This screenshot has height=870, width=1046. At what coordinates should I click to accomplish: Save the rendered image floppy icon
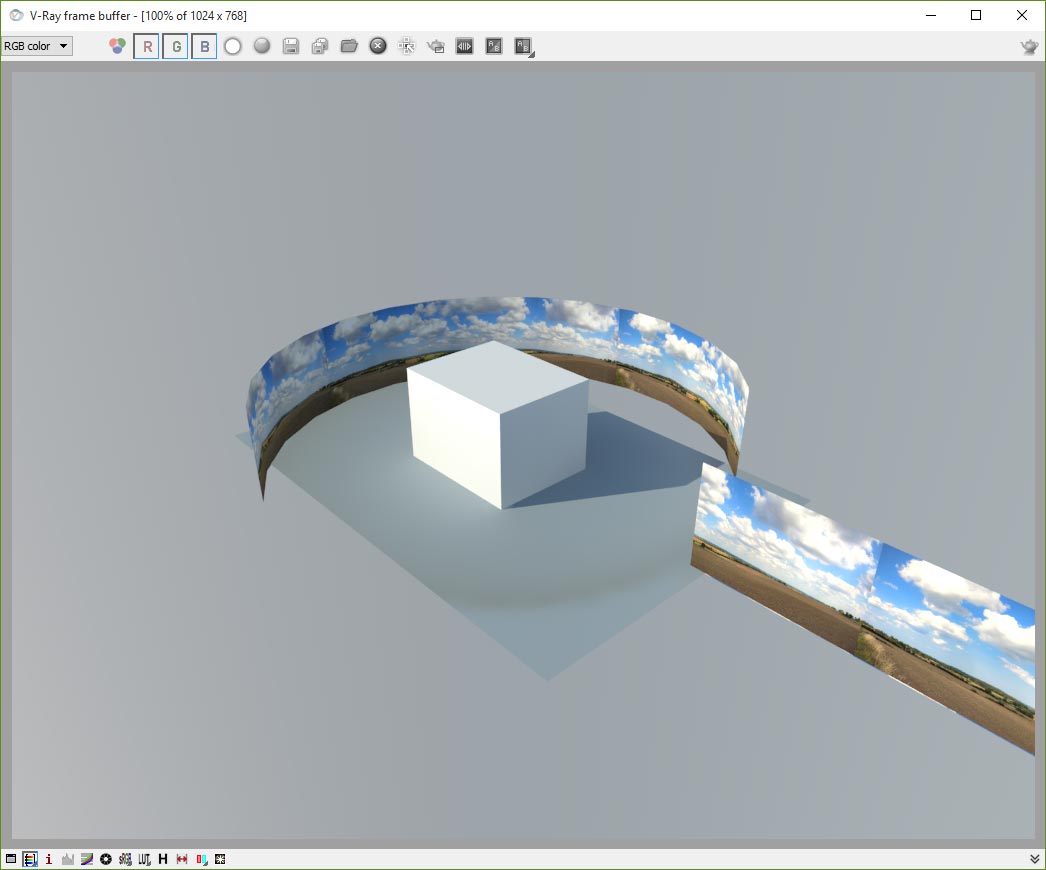click(291, 46)
